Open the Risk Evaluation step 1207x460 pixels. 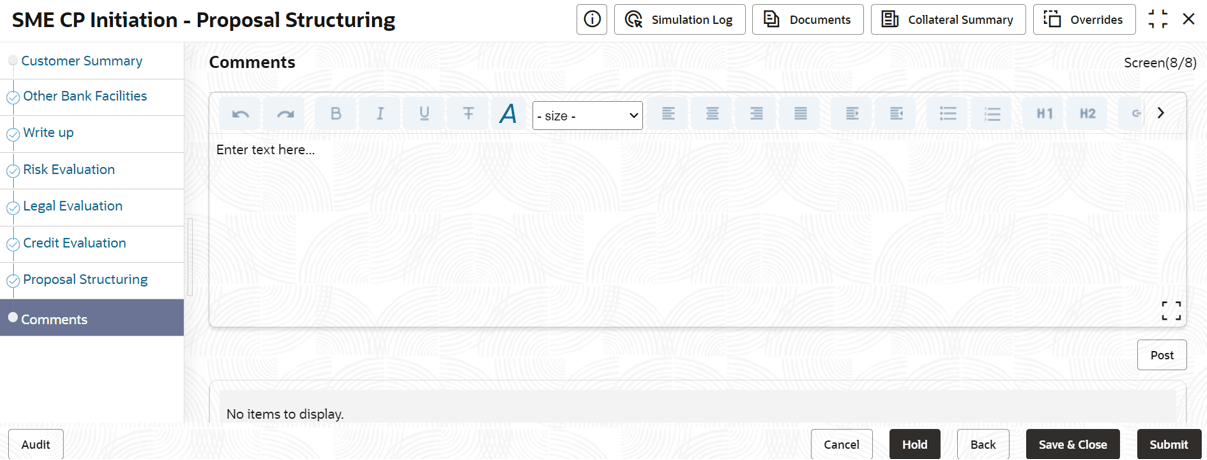[69, 169]
